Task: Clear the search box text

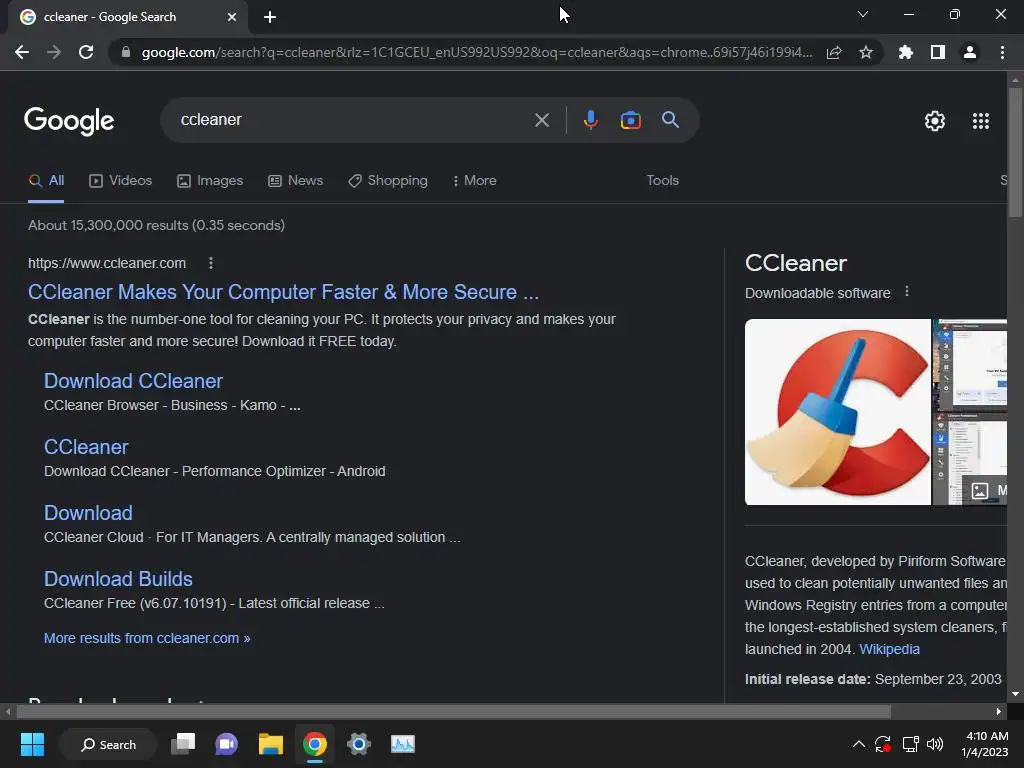Action: point(541,120)
